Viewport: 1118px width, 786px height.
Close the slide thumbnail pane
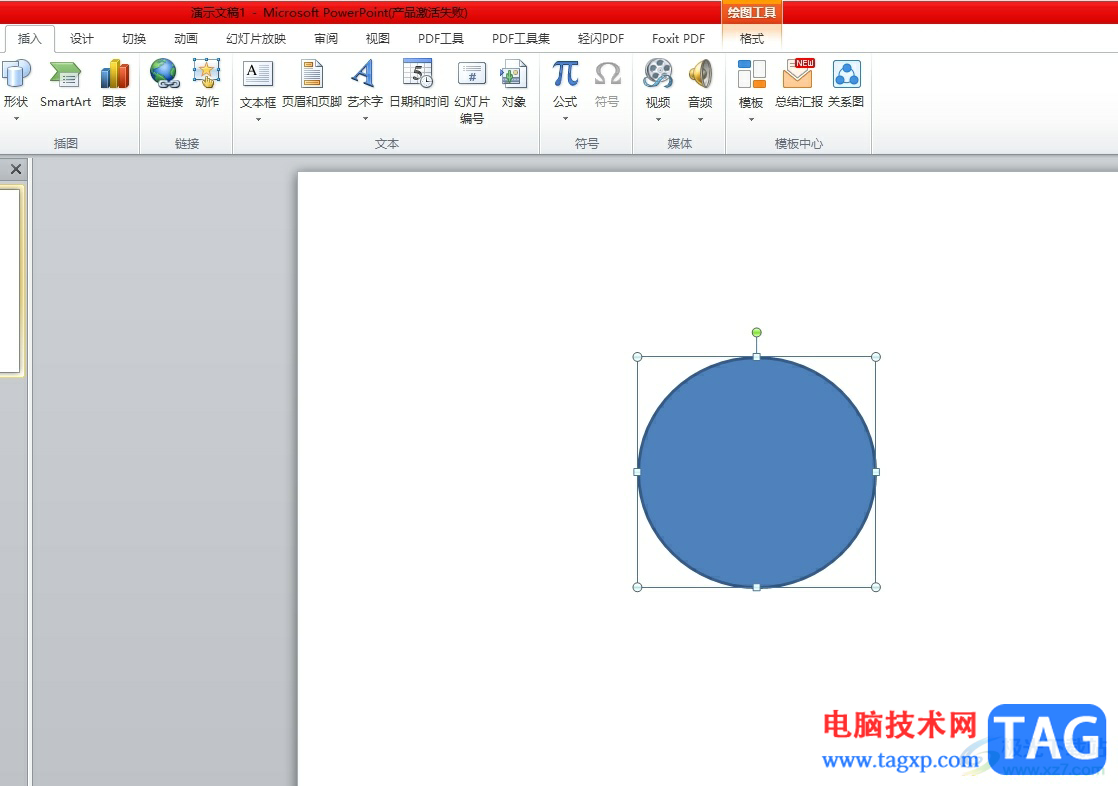[16, 169]
